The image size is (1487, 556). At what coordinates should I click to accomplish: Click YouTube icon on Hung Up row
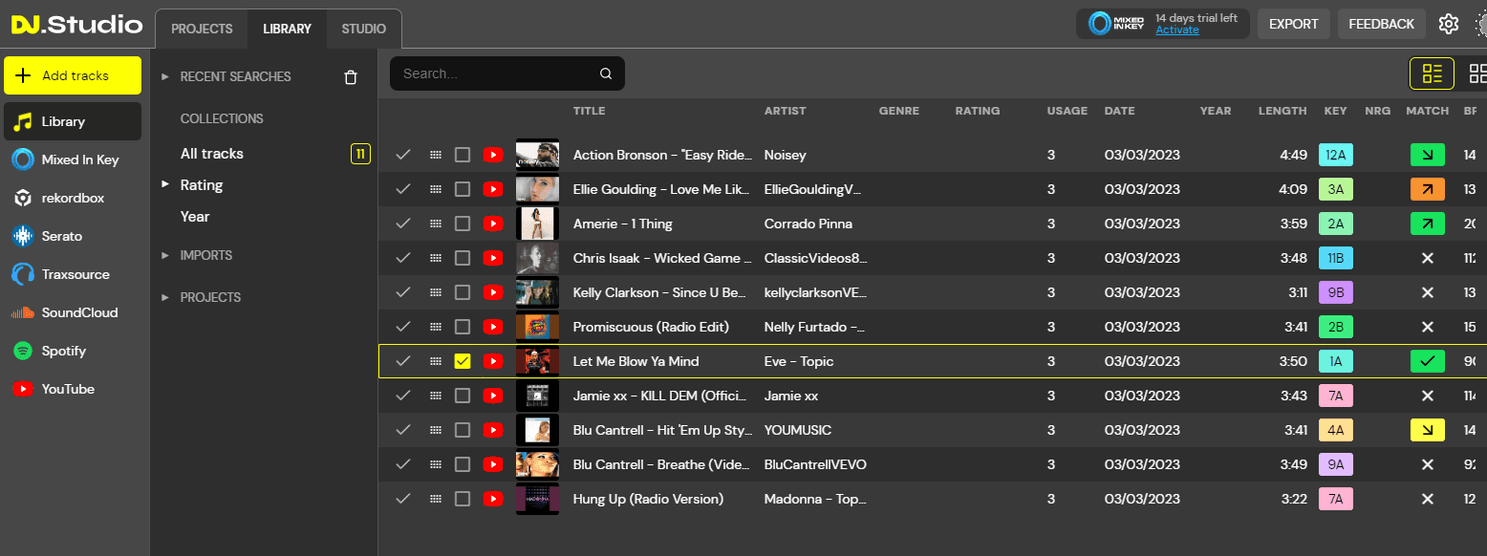point(492,498)
